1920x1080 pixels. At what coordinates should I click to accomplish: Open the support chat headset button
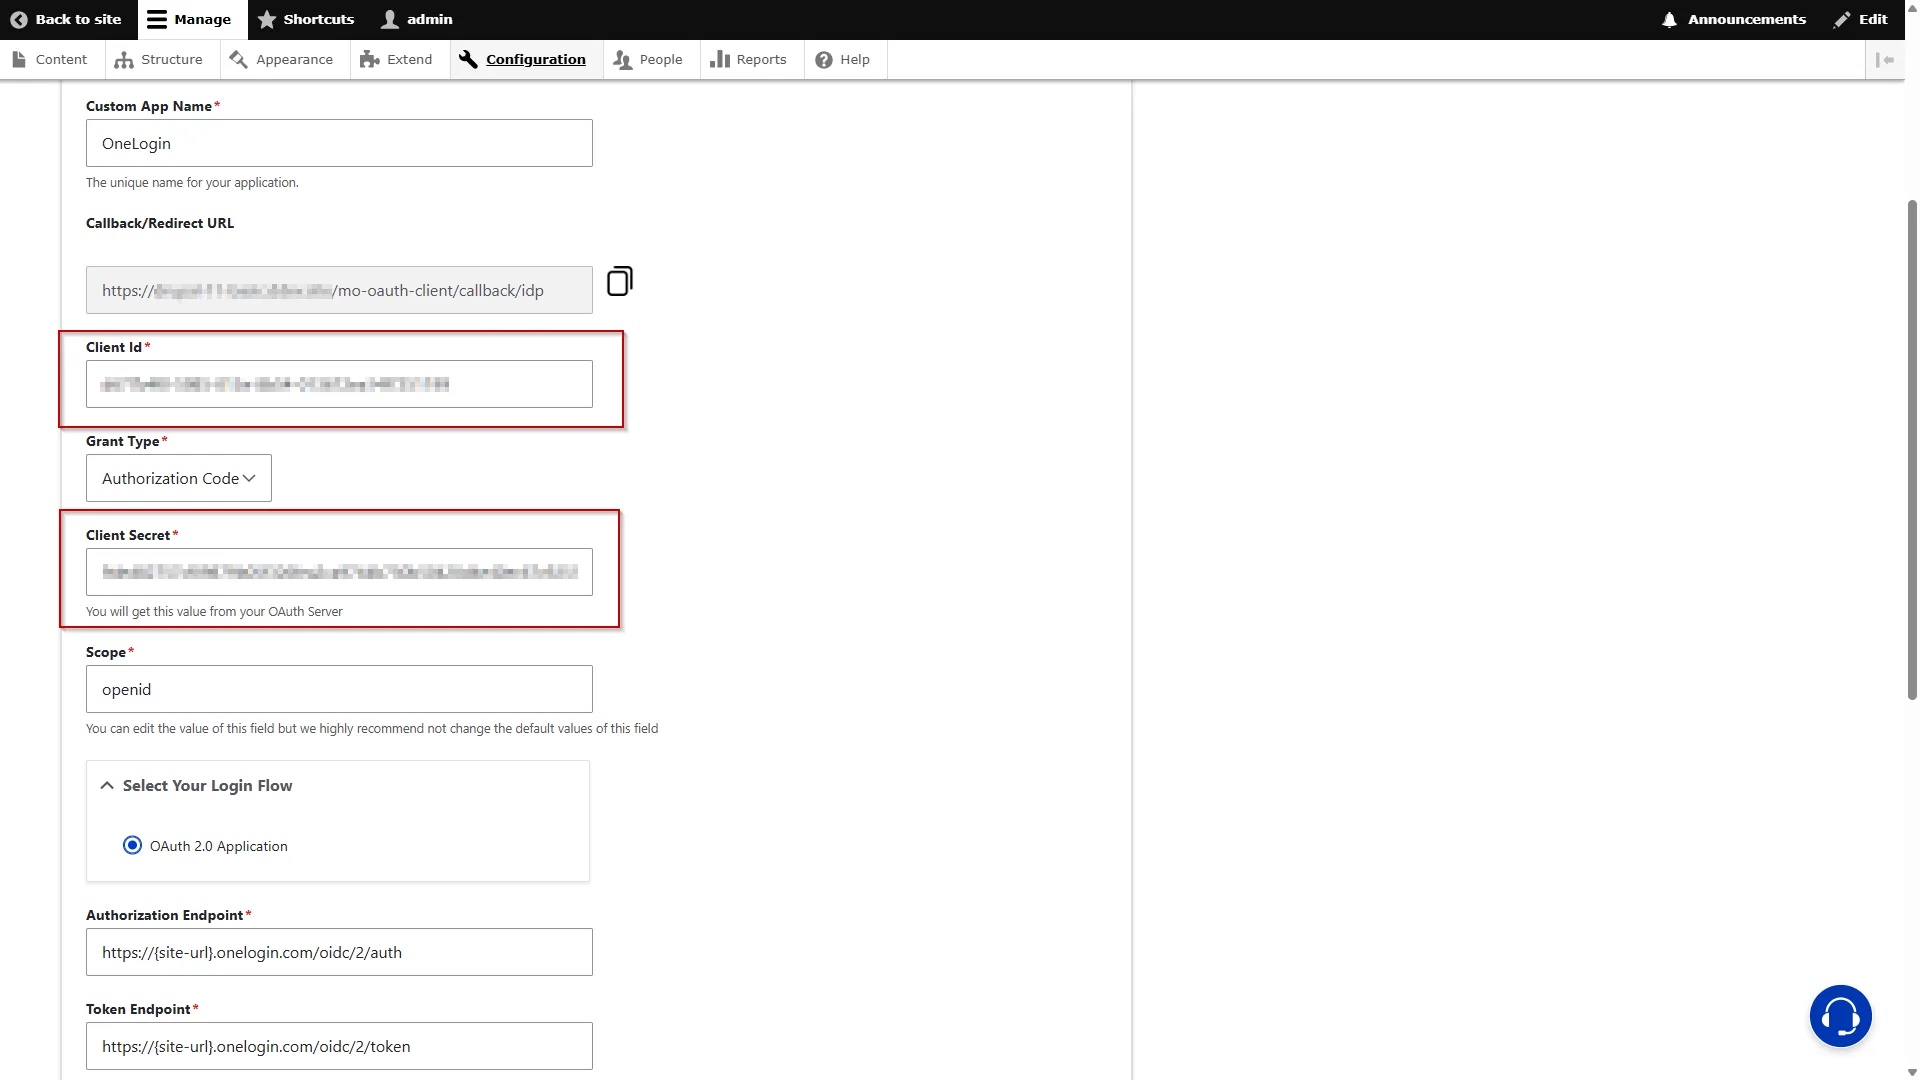(1840, 1016)
